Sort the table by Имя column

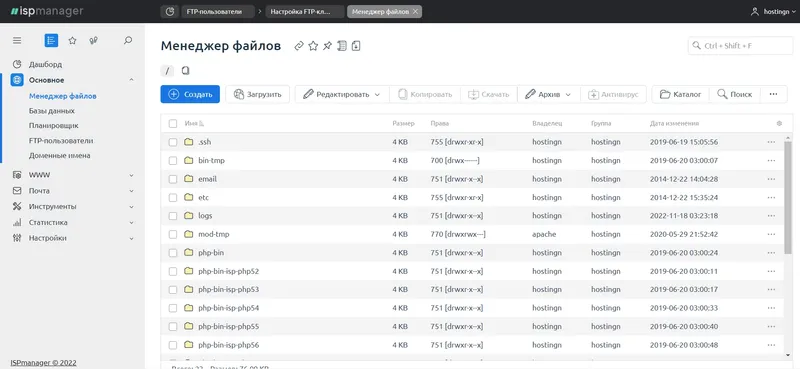[194, 124]
